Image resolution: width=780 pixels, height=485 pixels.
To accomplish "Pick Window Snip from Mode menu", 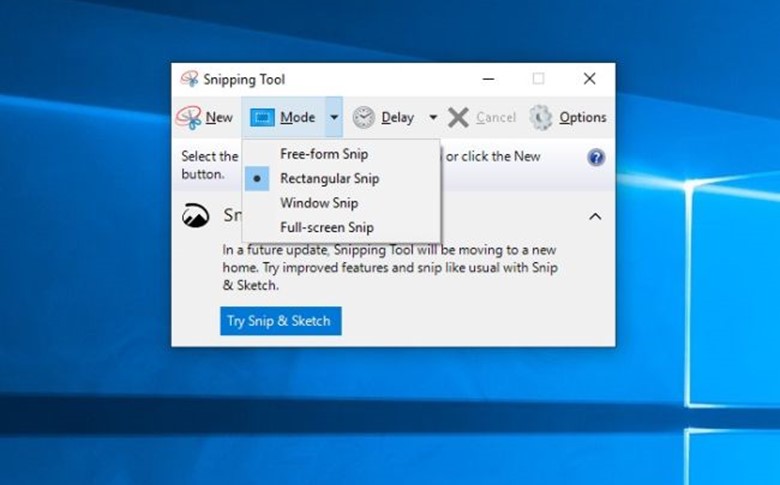I will [341, 203].
